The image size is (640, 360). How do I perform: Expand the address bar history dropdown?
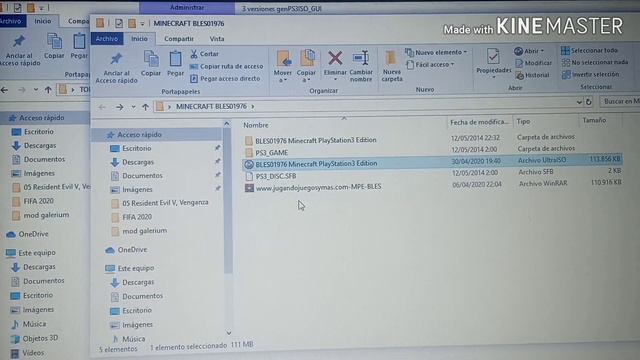click(579, 102)
